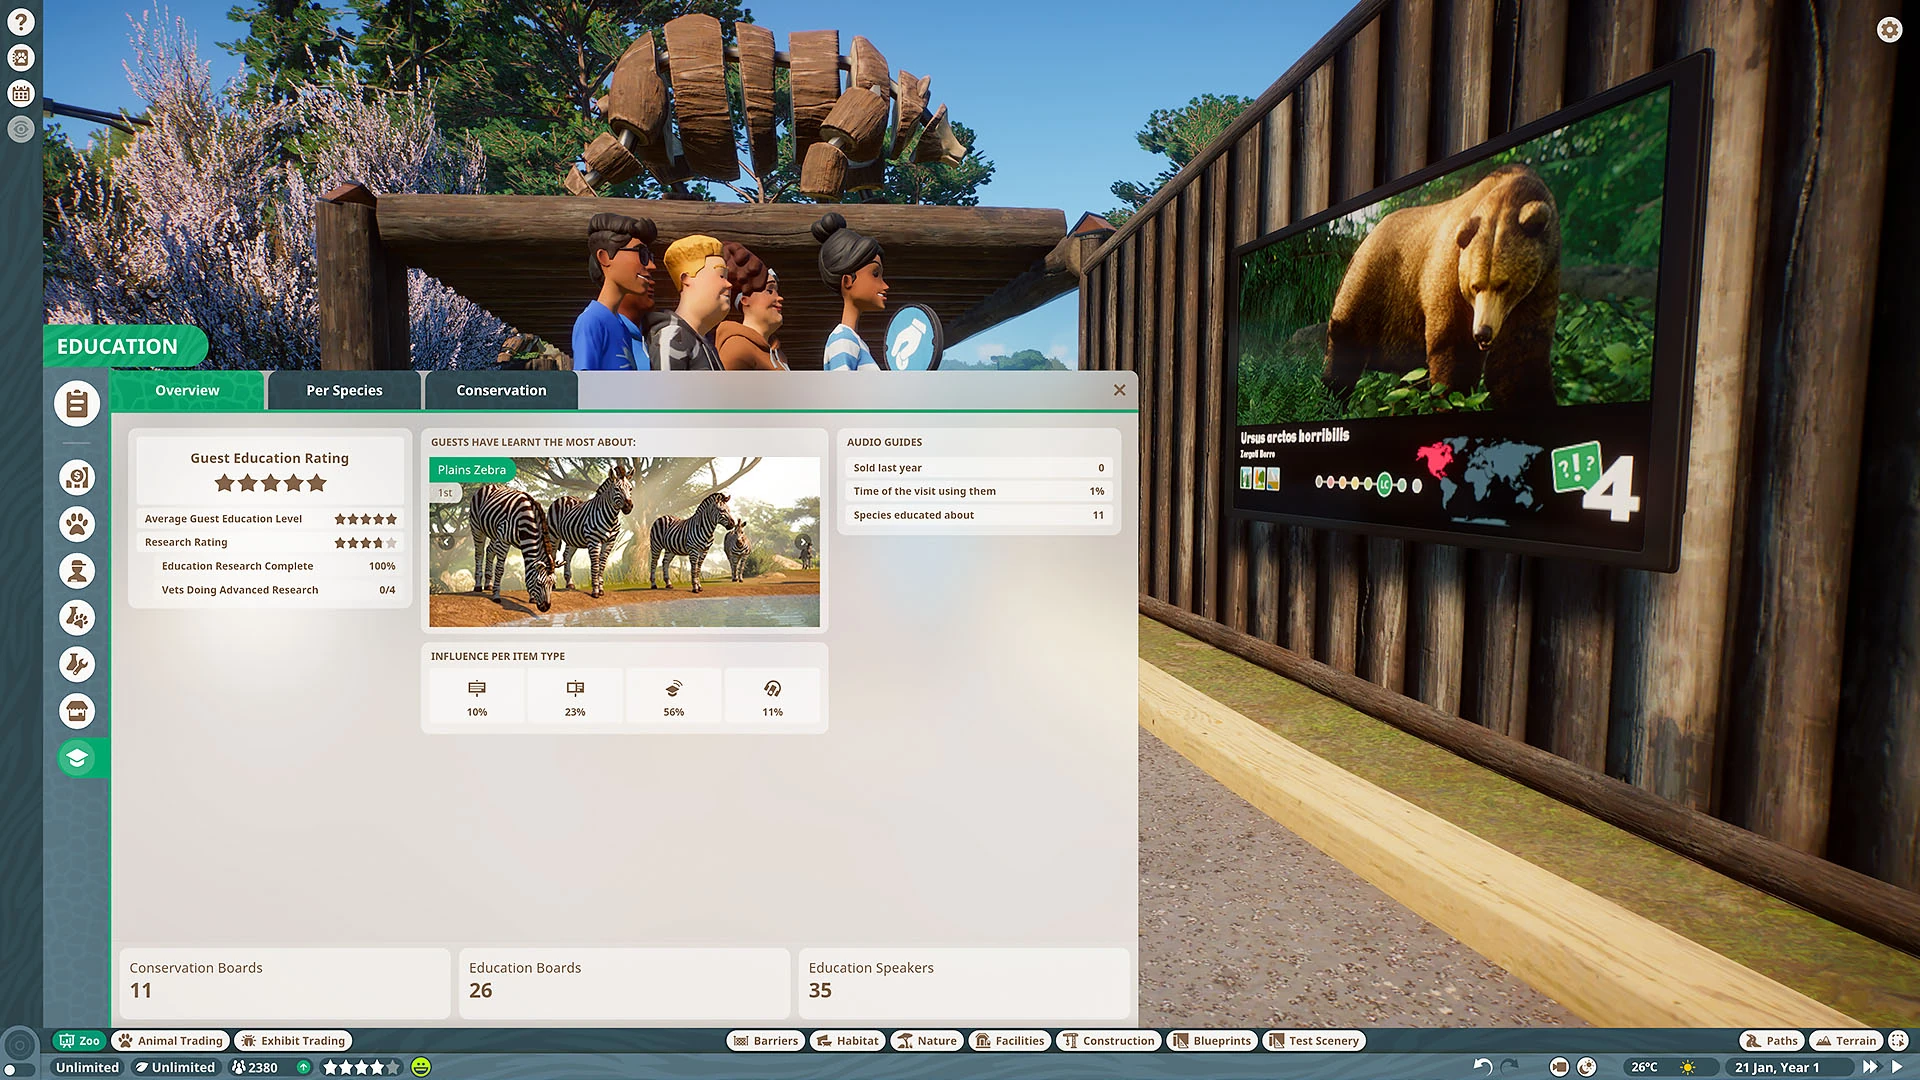Toggle the camera mode button

1559,1067
